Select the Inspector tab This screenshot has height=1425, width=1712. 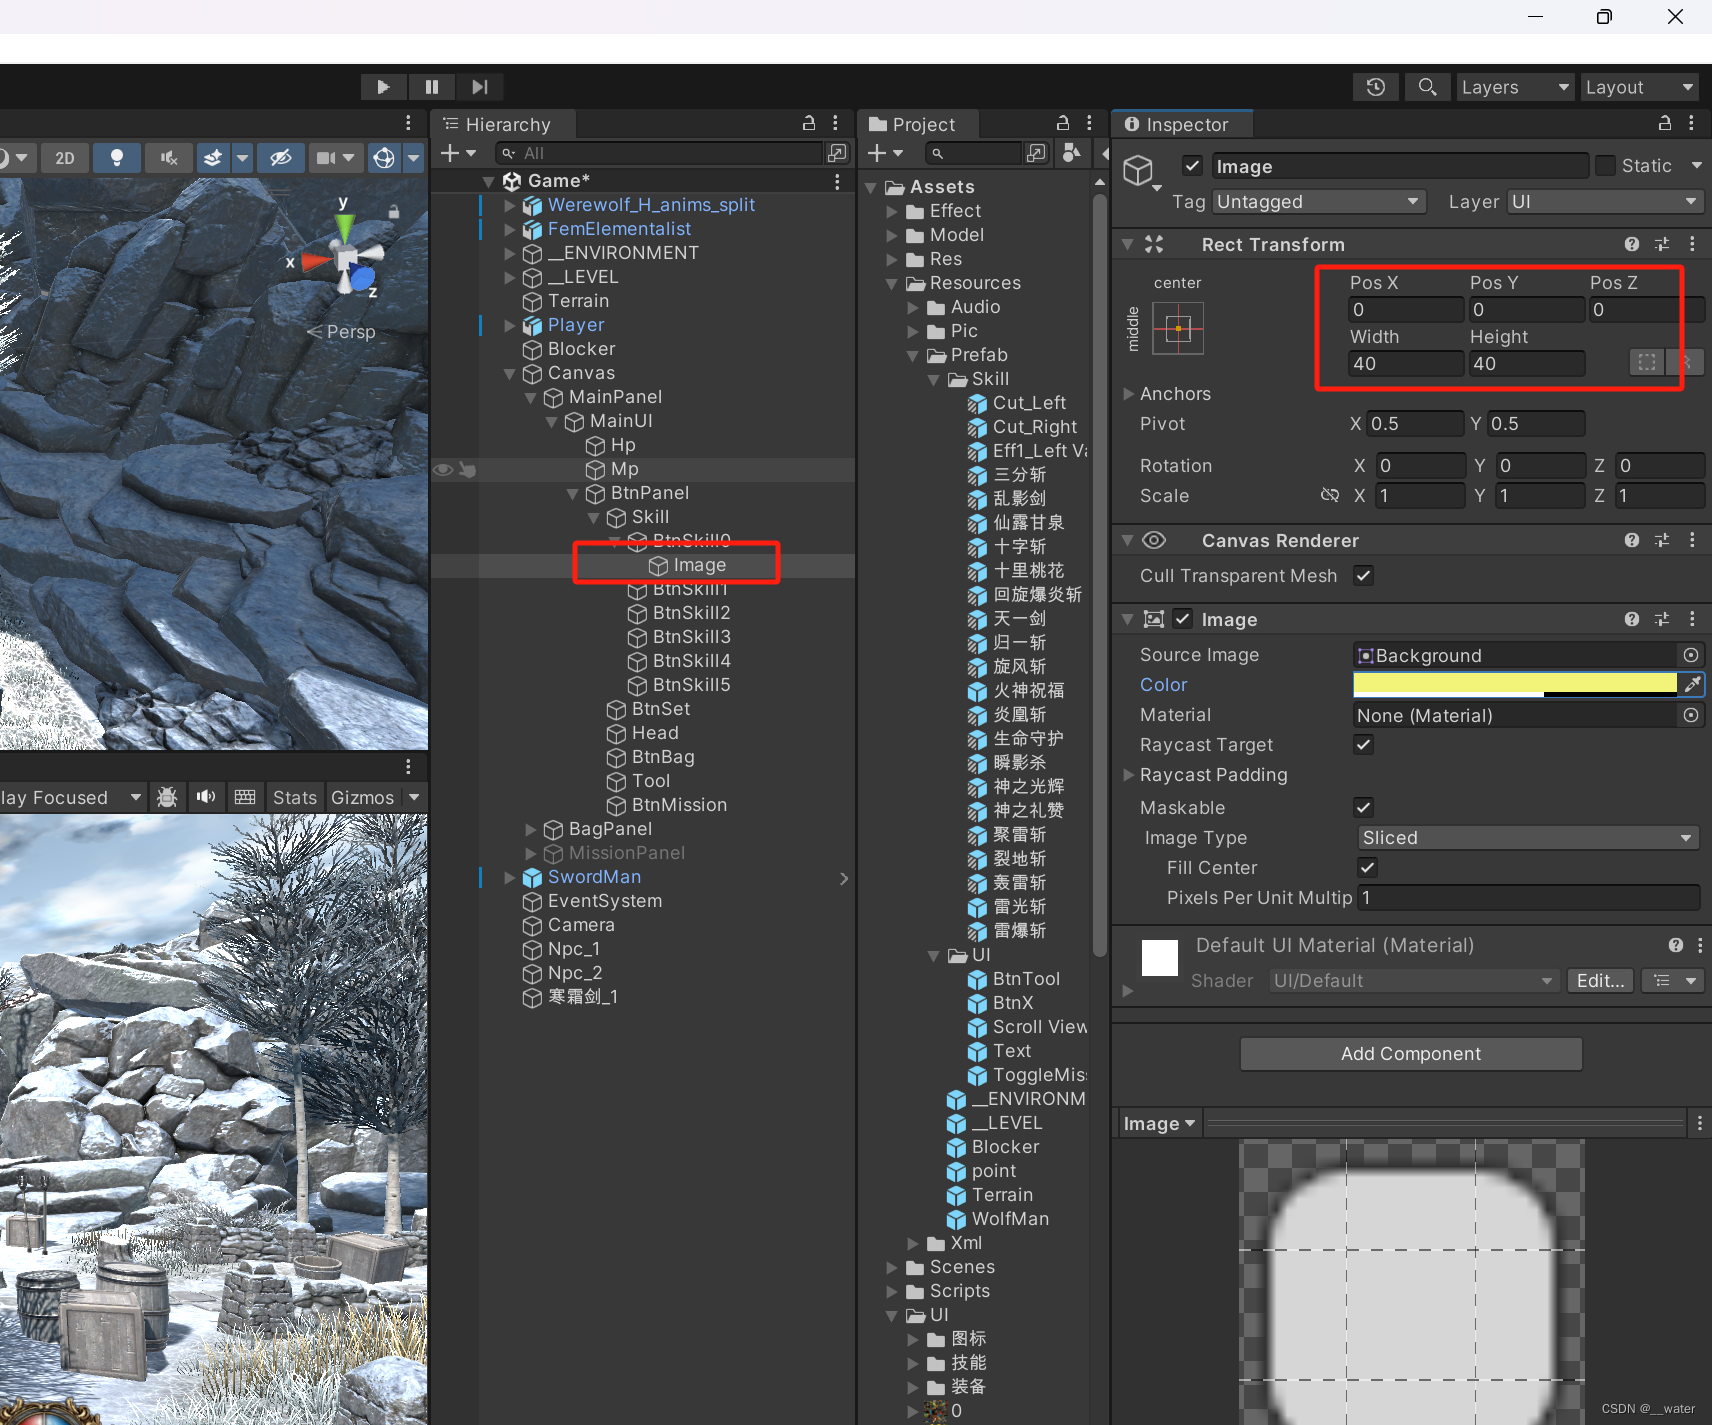point(1182,123)
